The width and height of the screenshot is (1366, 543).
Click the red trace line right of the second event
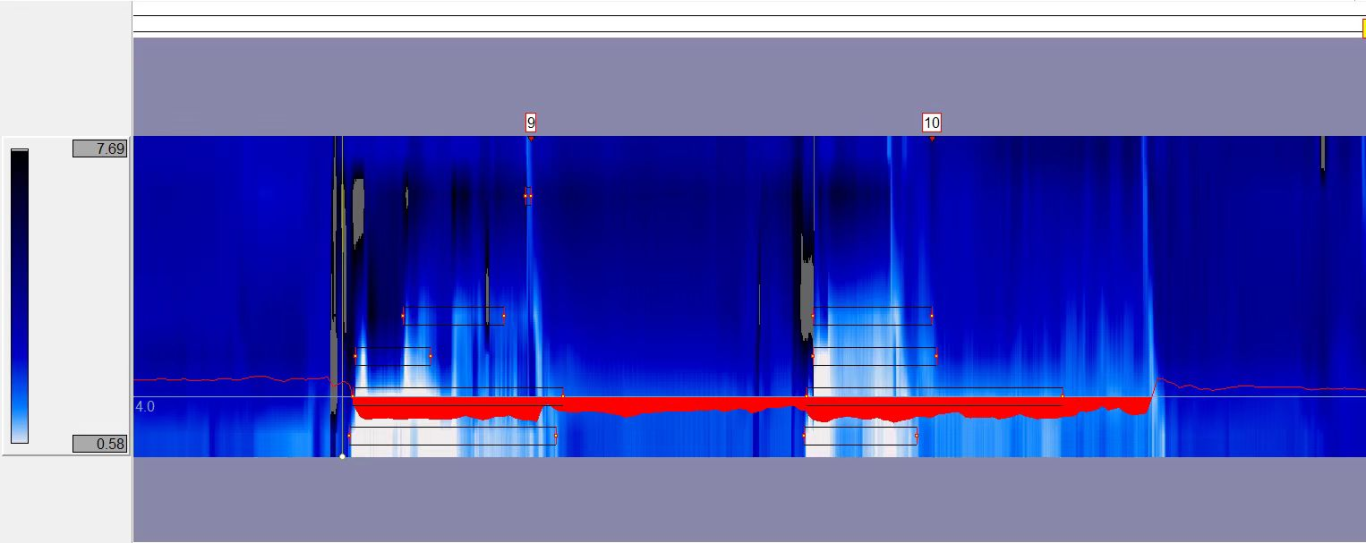tap(1260, 387)
